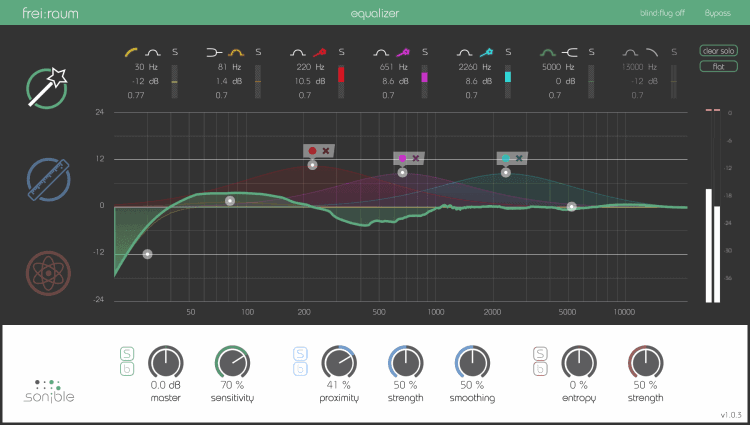
Task: Click the cyan gain bar of the 2260 Hz band
Action: [508, 77]
